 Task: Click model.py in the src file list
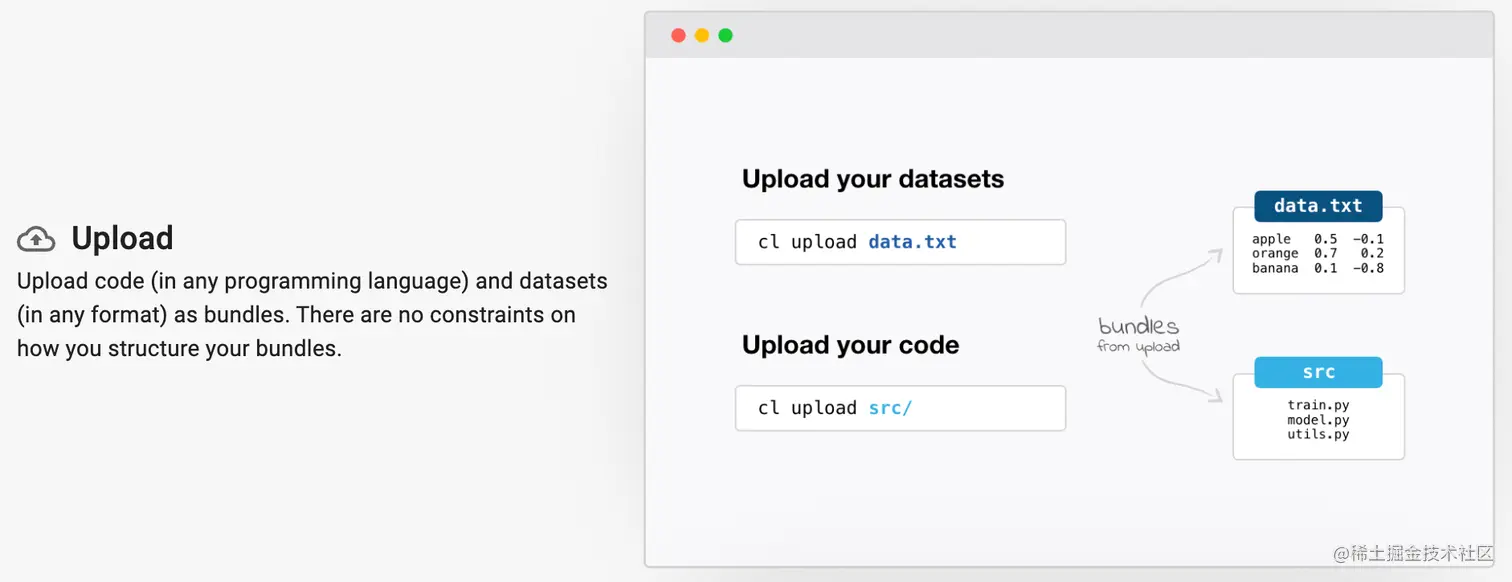click(1318, 420)
